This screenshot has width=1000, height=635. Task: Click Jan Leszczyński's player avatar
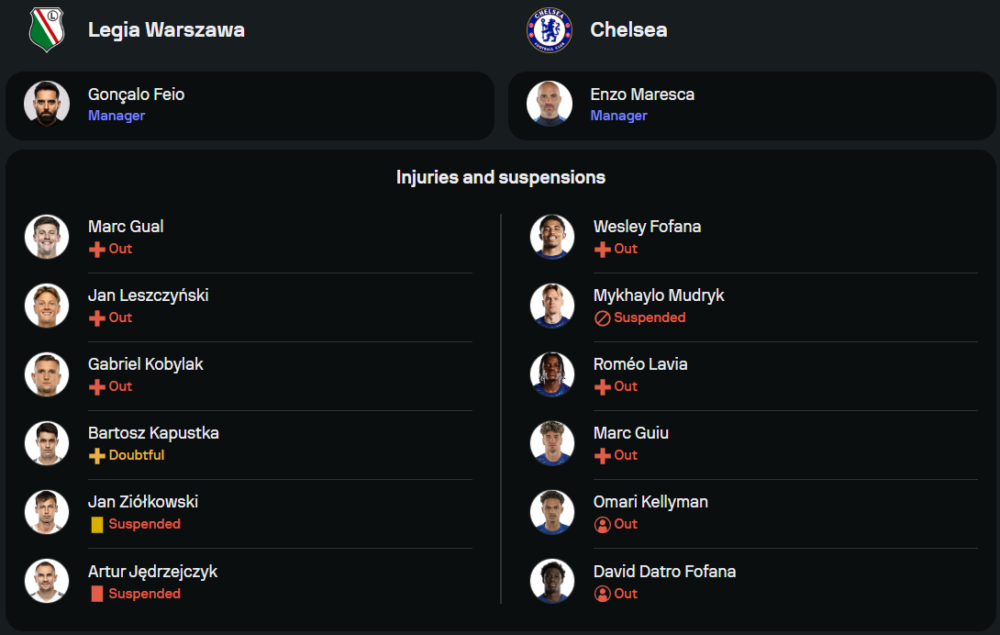tap(47, 305)
